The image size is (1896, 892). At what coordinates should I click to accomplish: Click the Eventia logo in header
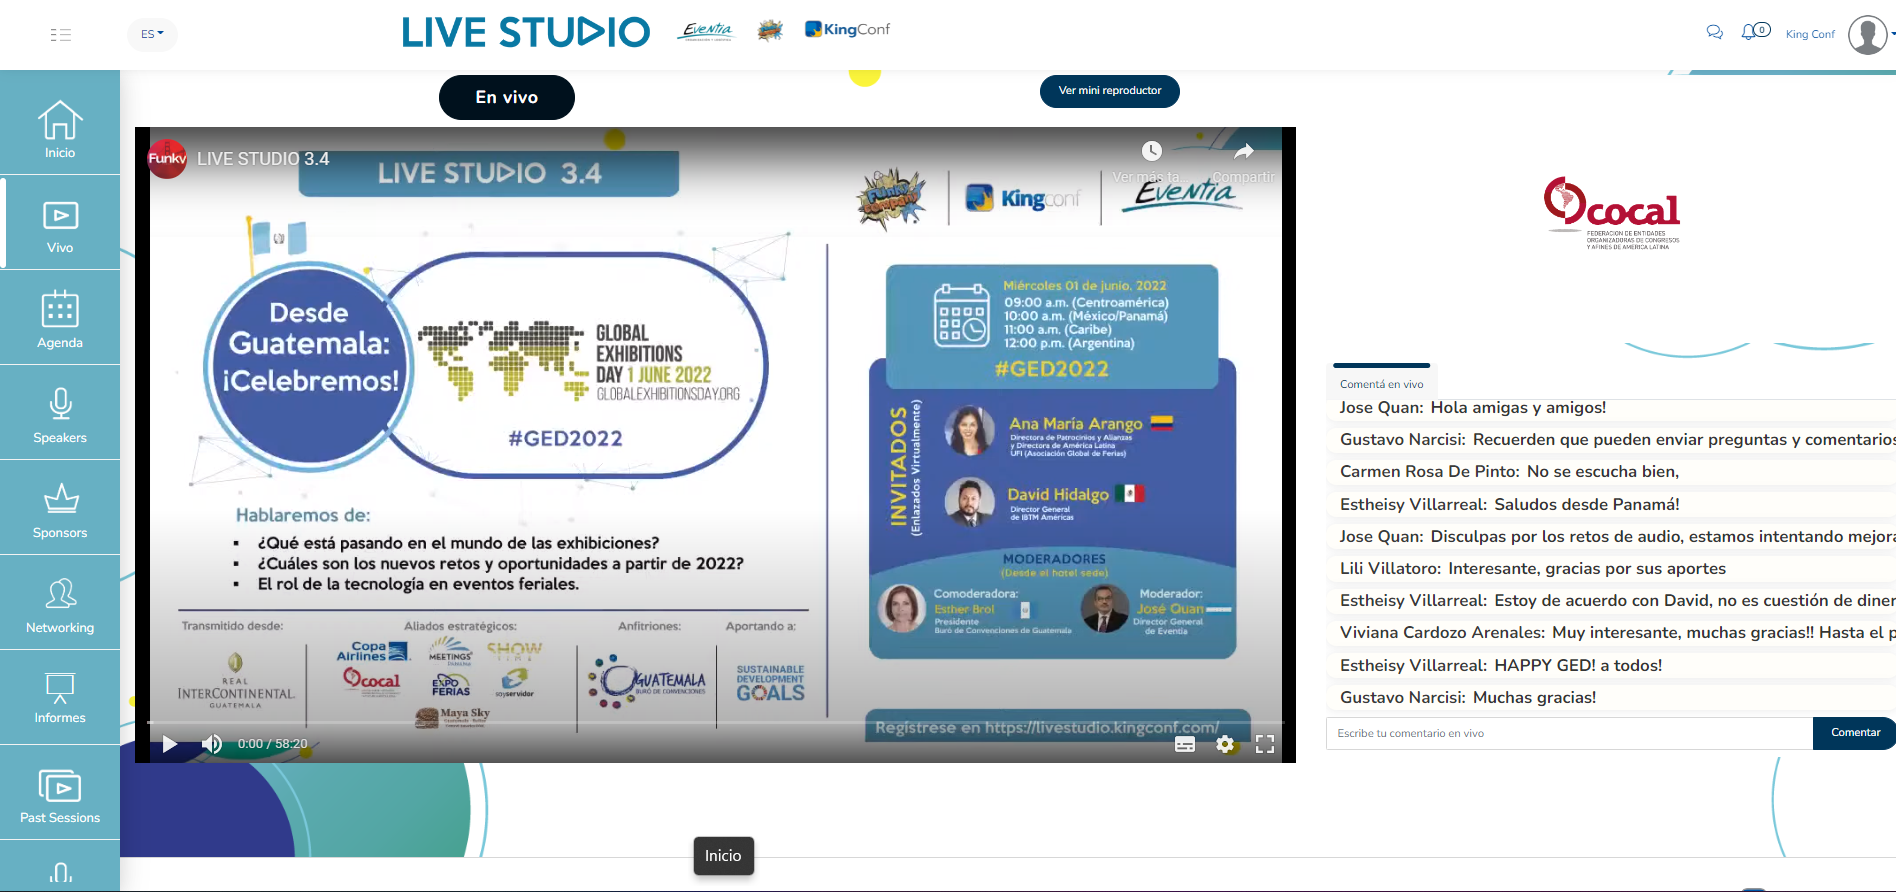pos(706,31)
